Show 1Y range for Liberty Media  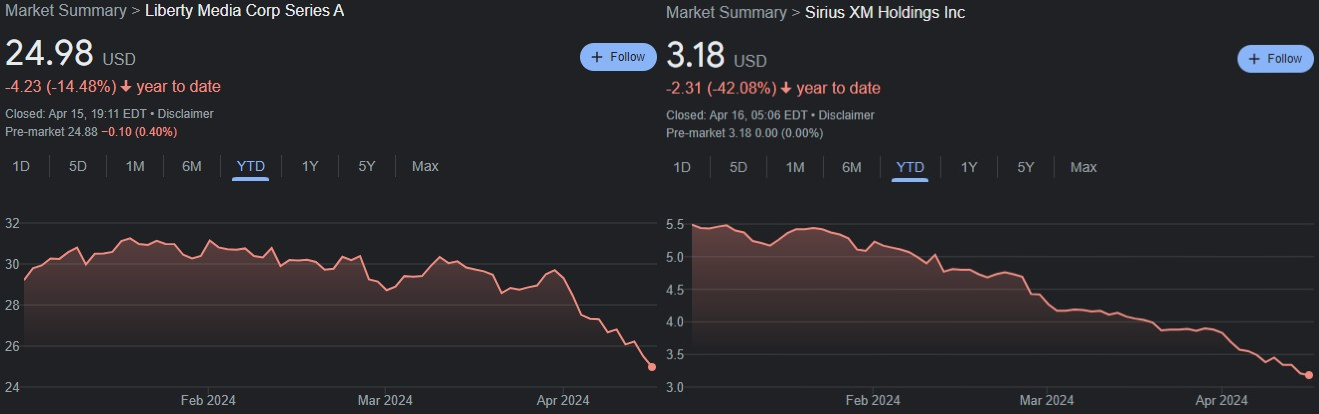point(310,166)
